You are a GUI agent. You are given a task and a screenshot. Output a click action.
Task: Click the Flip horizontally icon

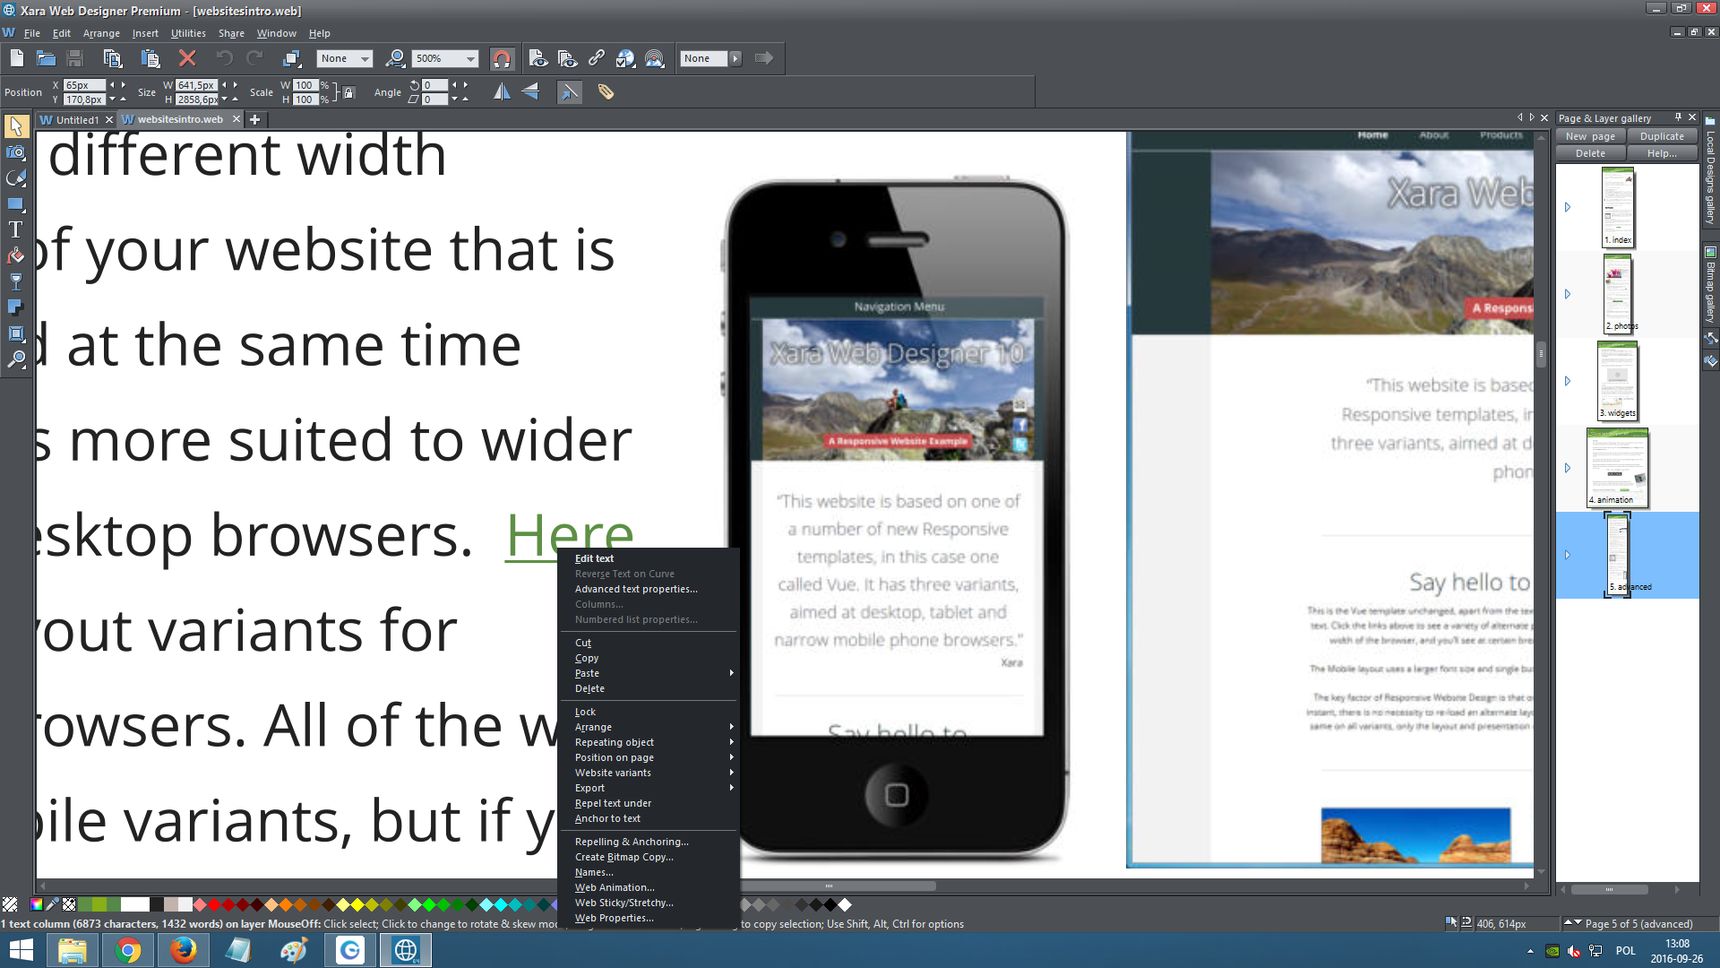tap(502, 92)
